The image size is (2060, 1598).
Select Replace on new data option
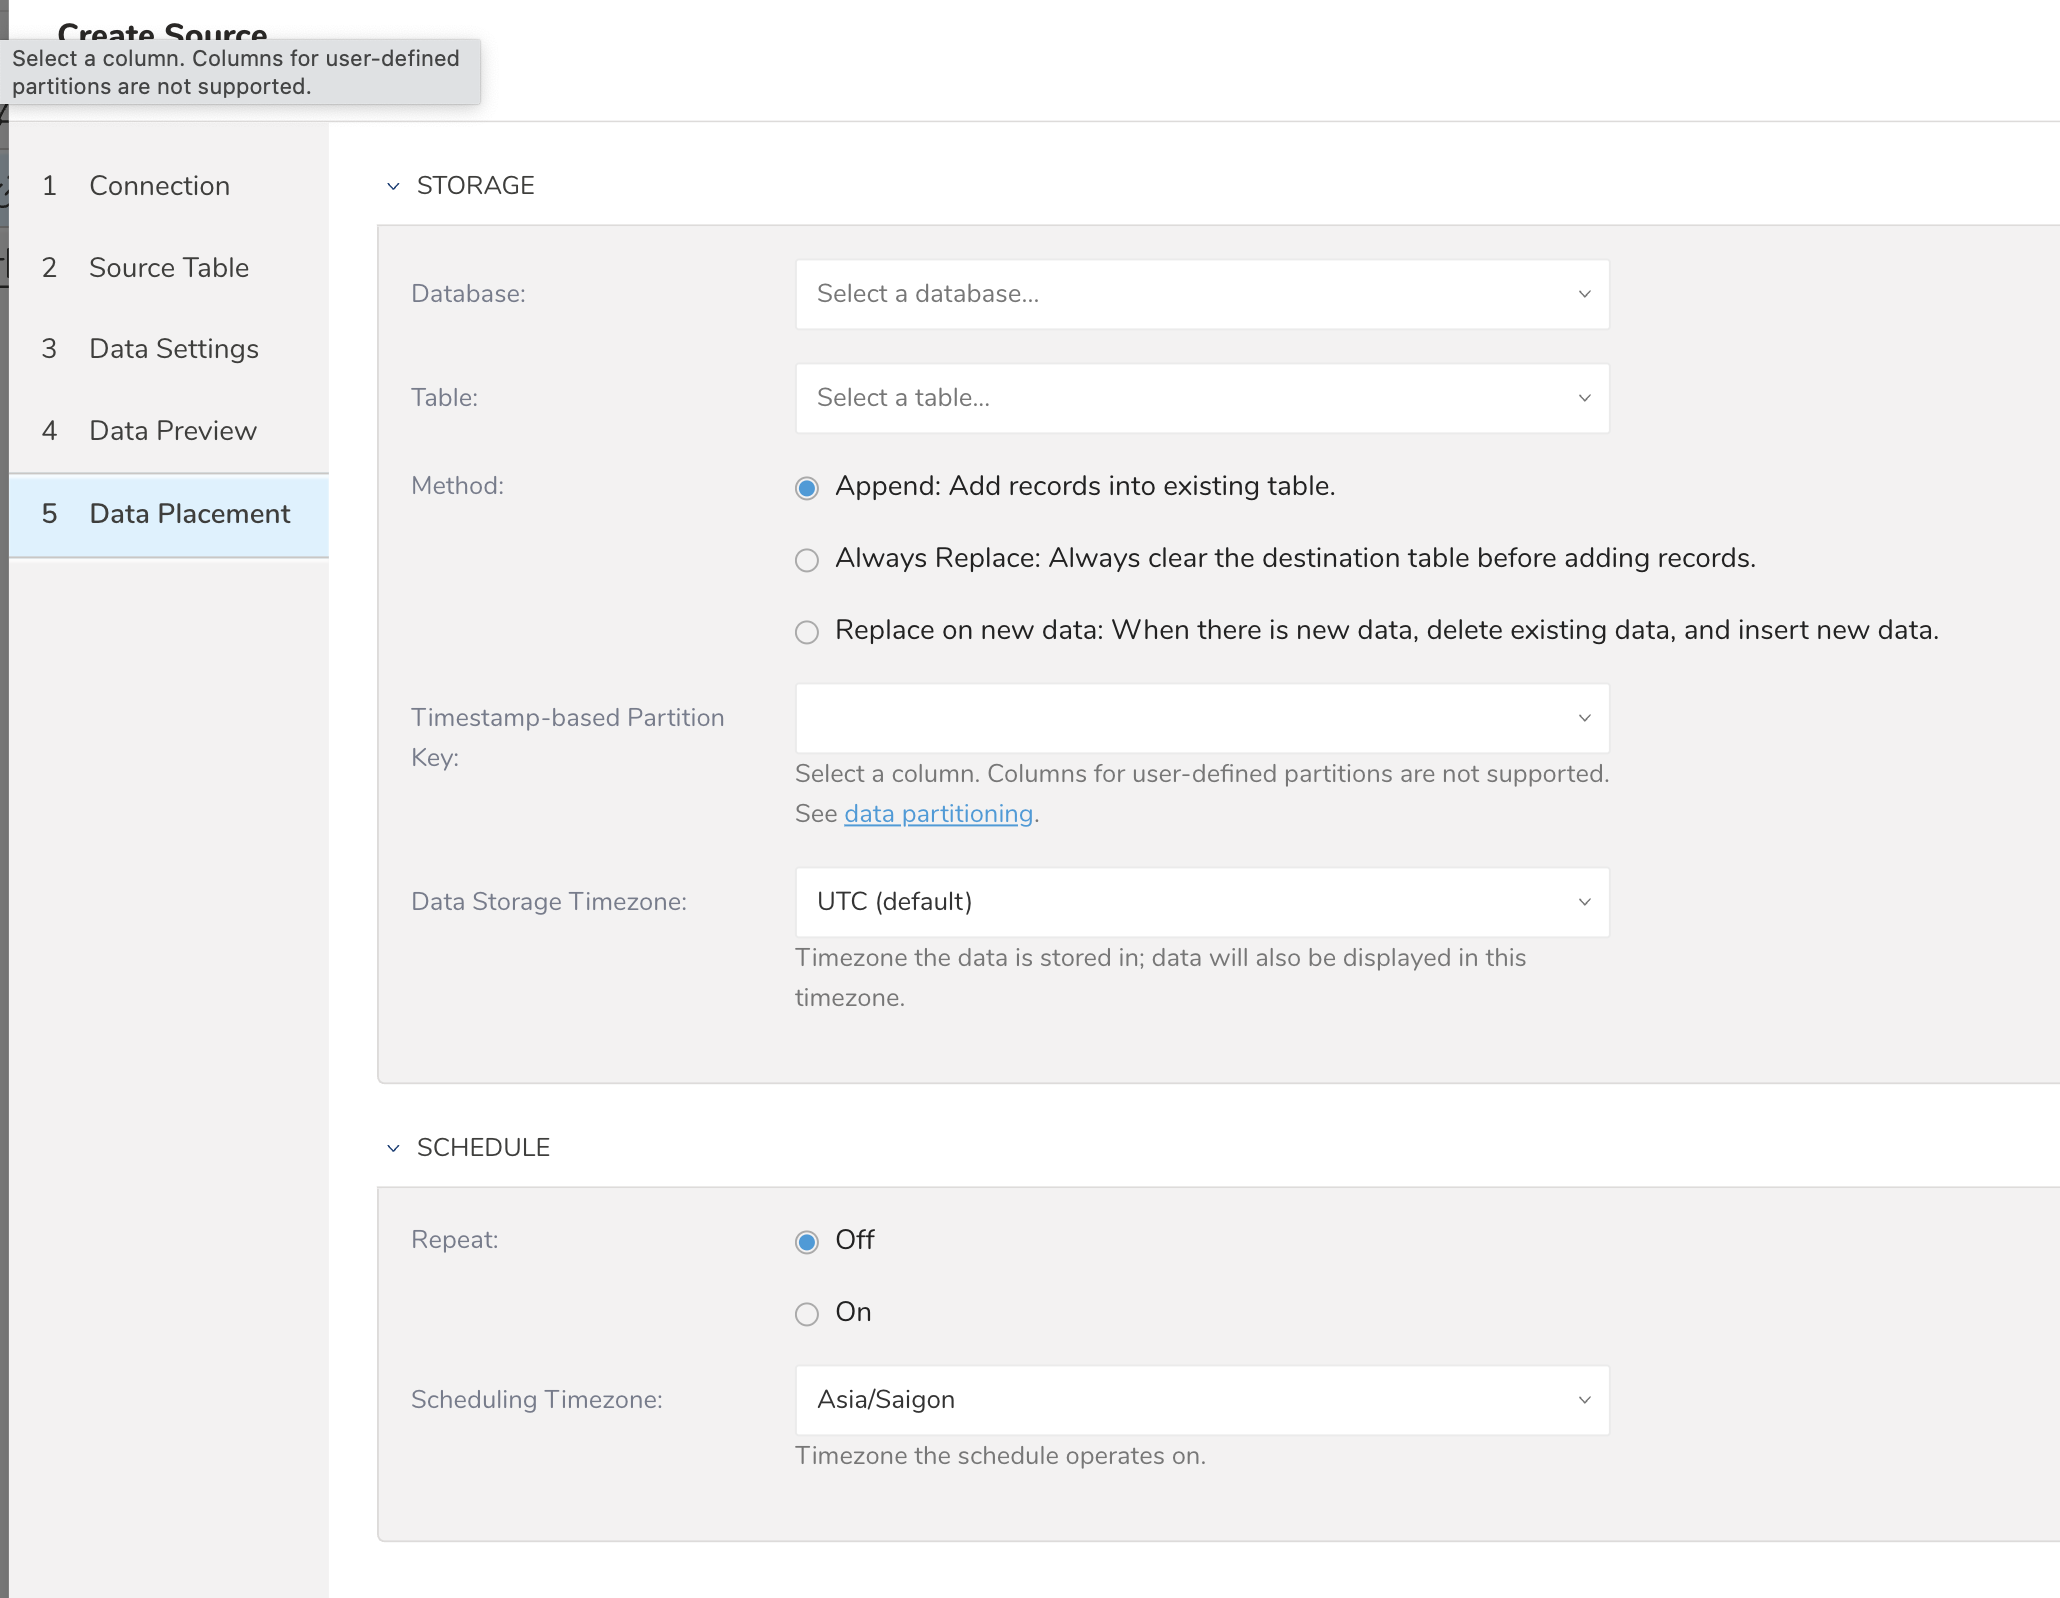point(807,632)
